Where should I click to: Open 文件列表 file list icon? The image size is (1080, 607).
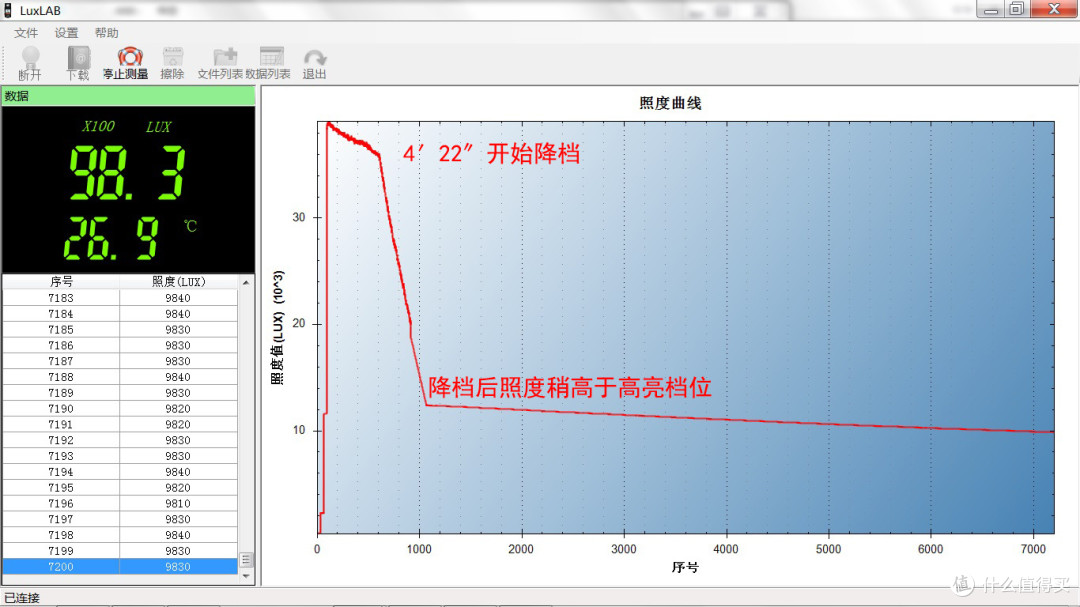220,63
